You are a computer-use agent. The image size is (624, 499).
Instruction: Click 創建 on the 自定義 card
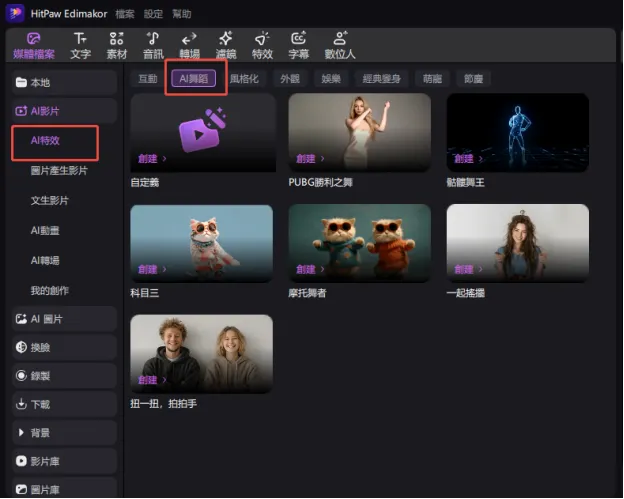click(151, 158)
